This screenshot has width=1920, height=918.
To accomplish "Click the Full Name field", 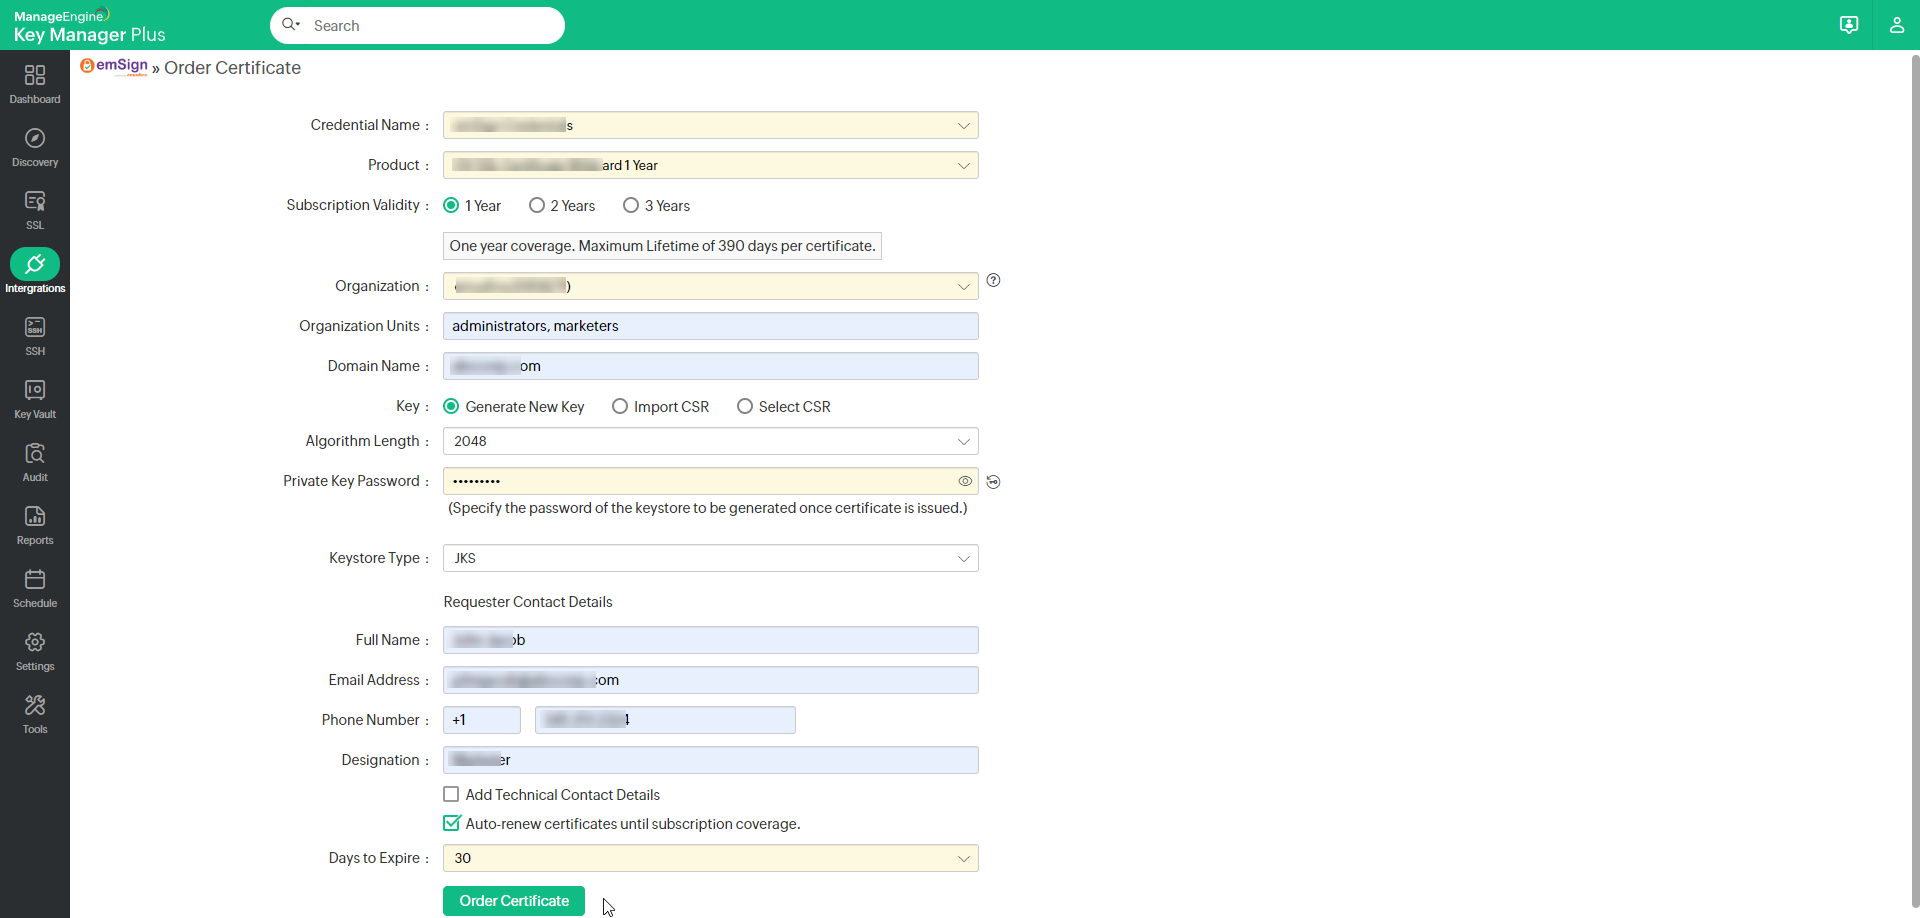I will (711, 640).
